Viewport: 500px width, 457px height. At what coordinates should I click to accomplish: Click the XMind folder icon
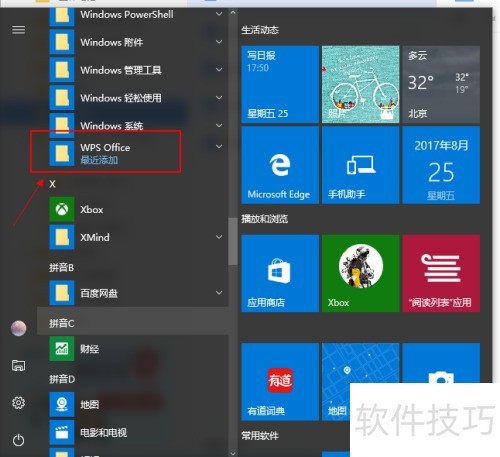point(62,237)
